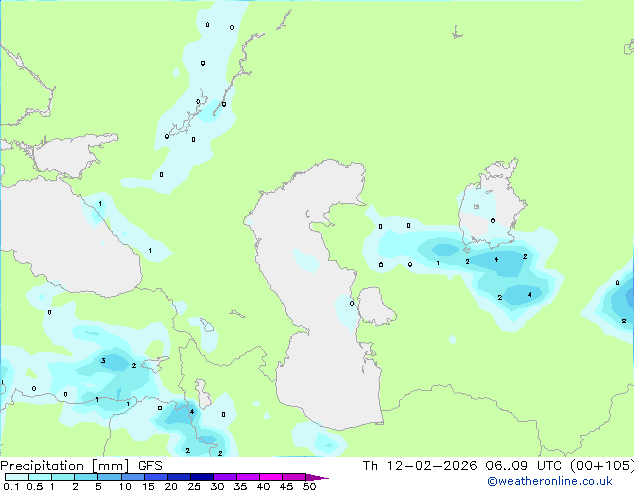This screenshot has height=490, width=634.
Task: Click the '0.1' legend scale value
Action: click(11, 486)
